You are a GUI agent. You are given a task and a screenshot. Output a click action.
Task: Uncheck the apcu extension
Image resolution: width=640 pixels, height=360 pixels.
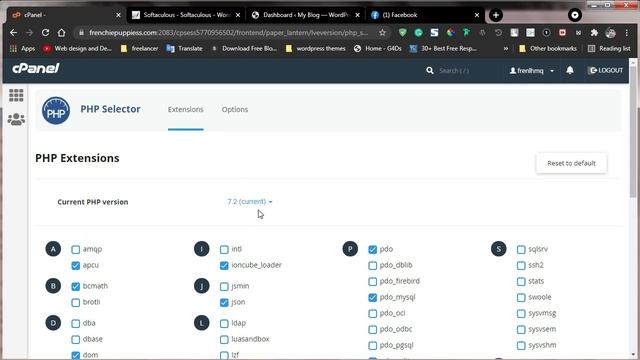click(x=76, y=266)
